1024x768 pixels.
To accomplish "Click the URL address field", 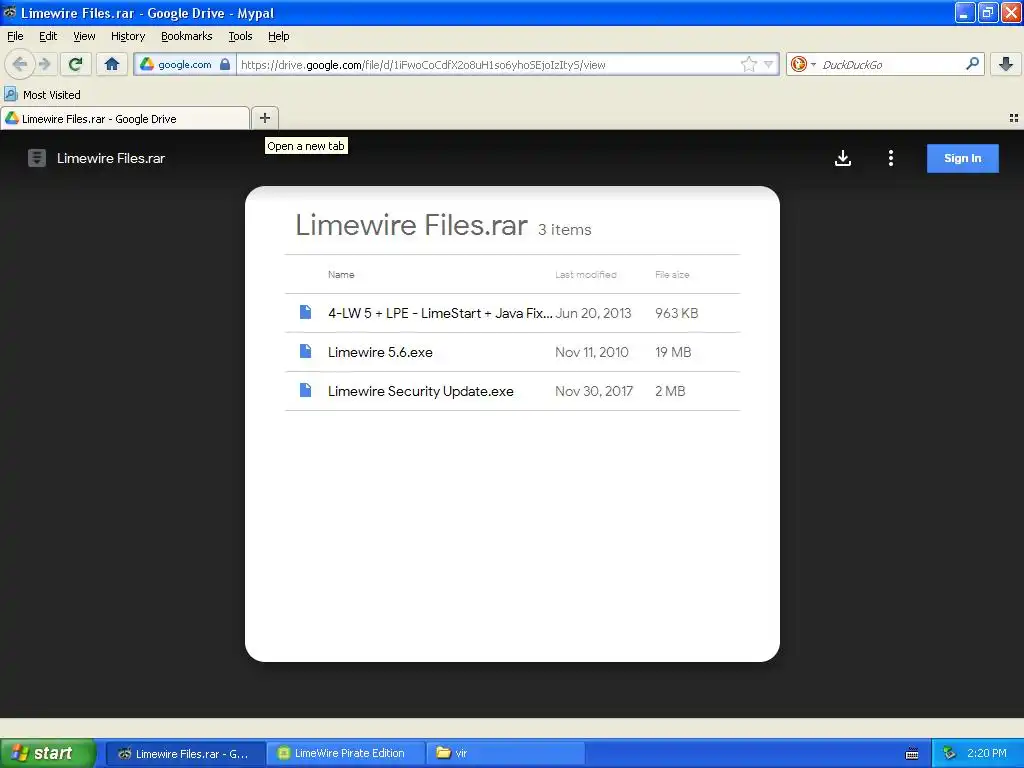I will [487, 65].
